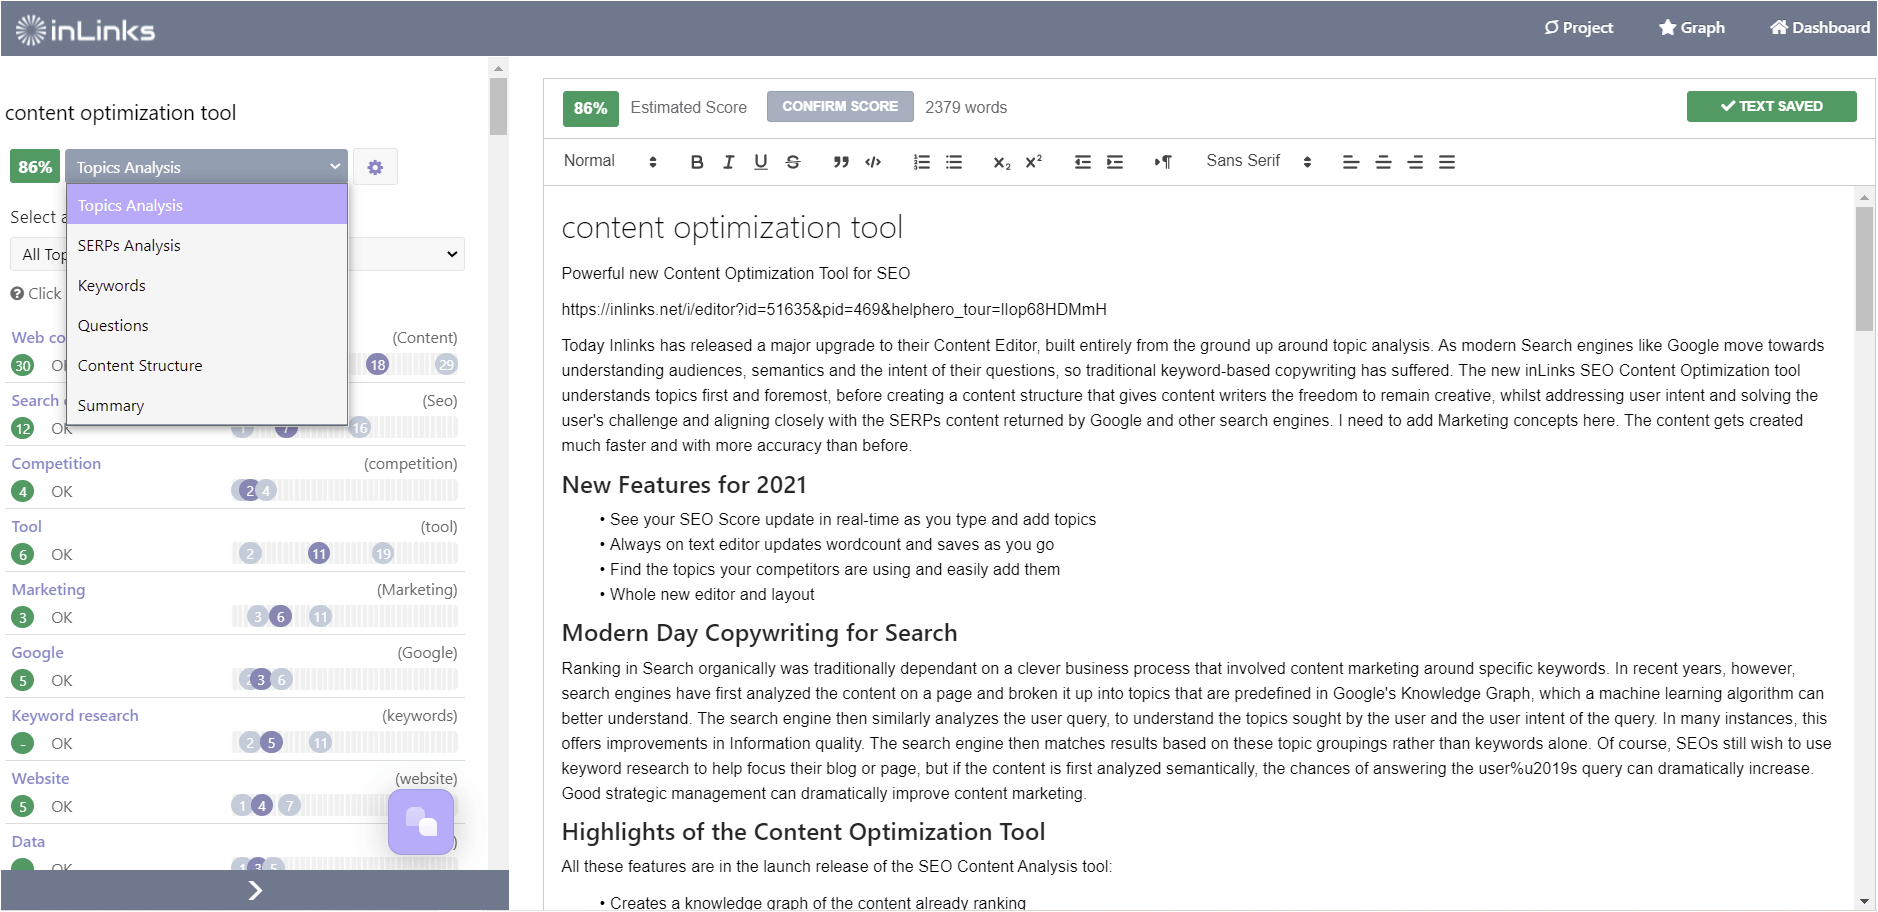Choose Keywords menu option
This screenshot has width=1878, height=912.
click(x=207, y=285)
